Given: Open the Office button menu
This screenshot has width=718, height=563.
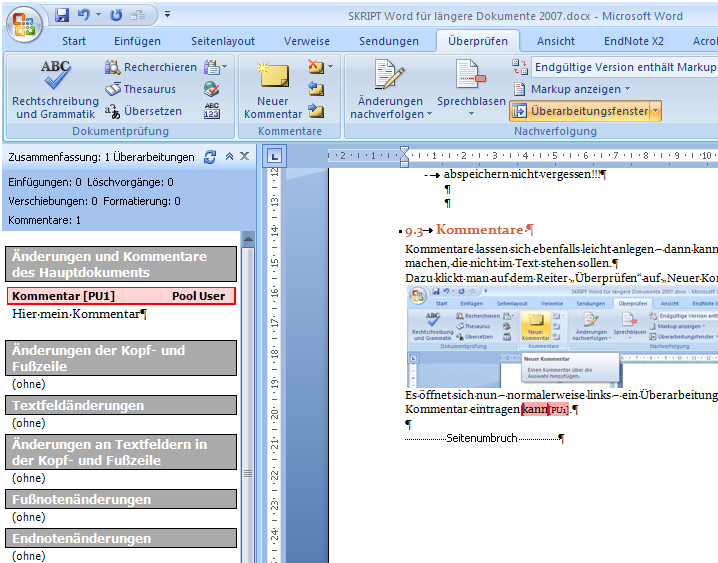Looking at the screenshot, I should point(24,25).
